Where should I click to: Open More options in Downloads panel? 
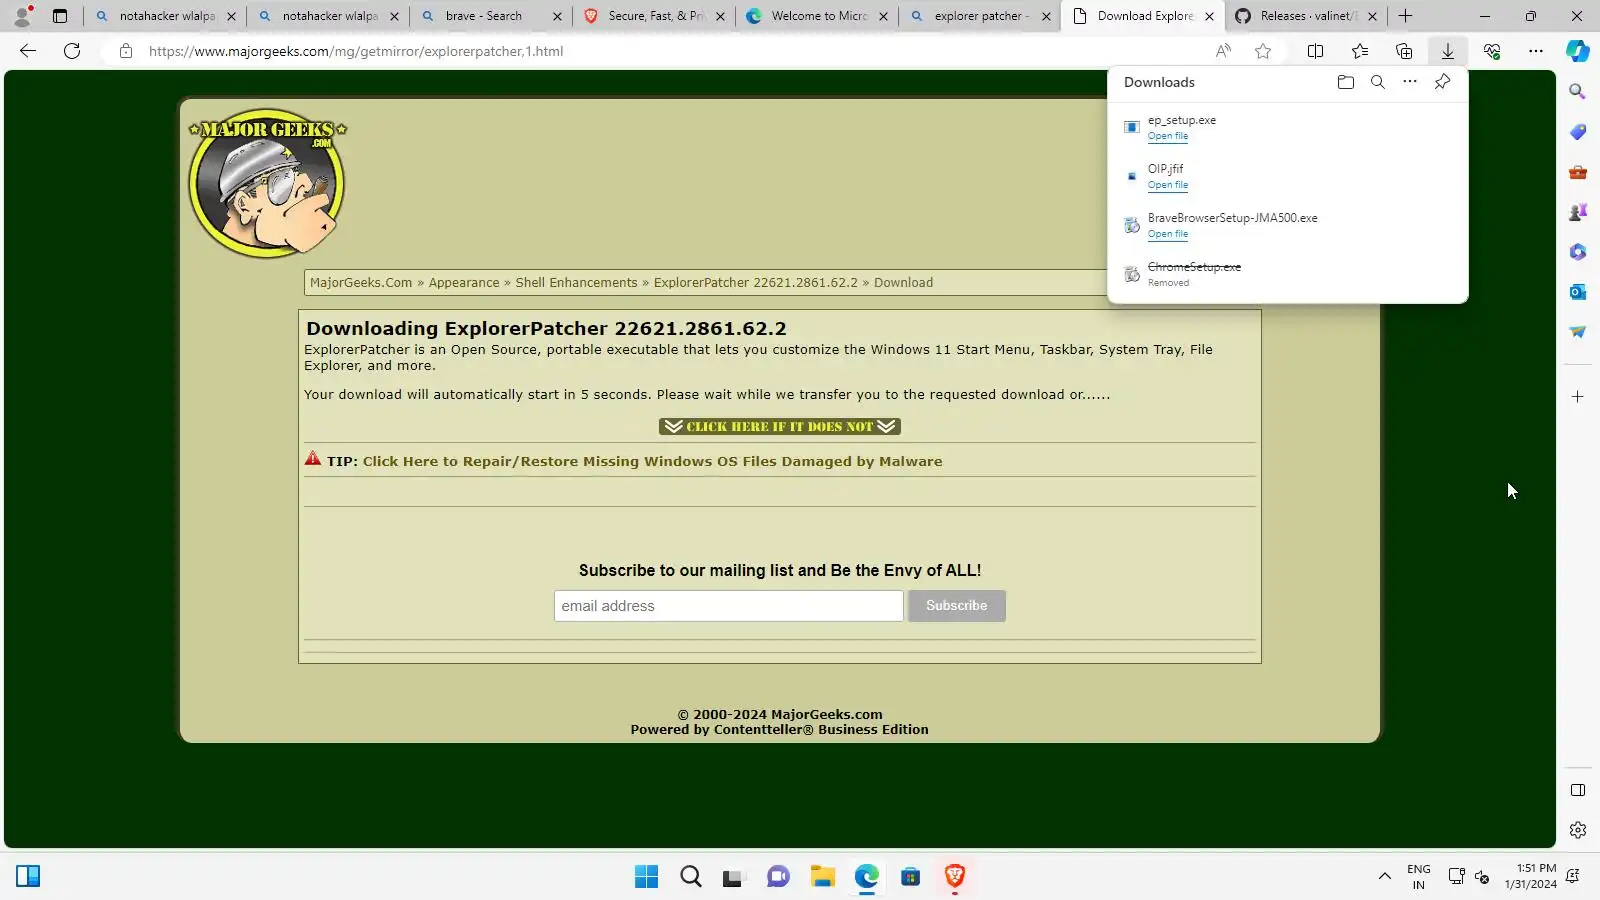[1410, 82]
